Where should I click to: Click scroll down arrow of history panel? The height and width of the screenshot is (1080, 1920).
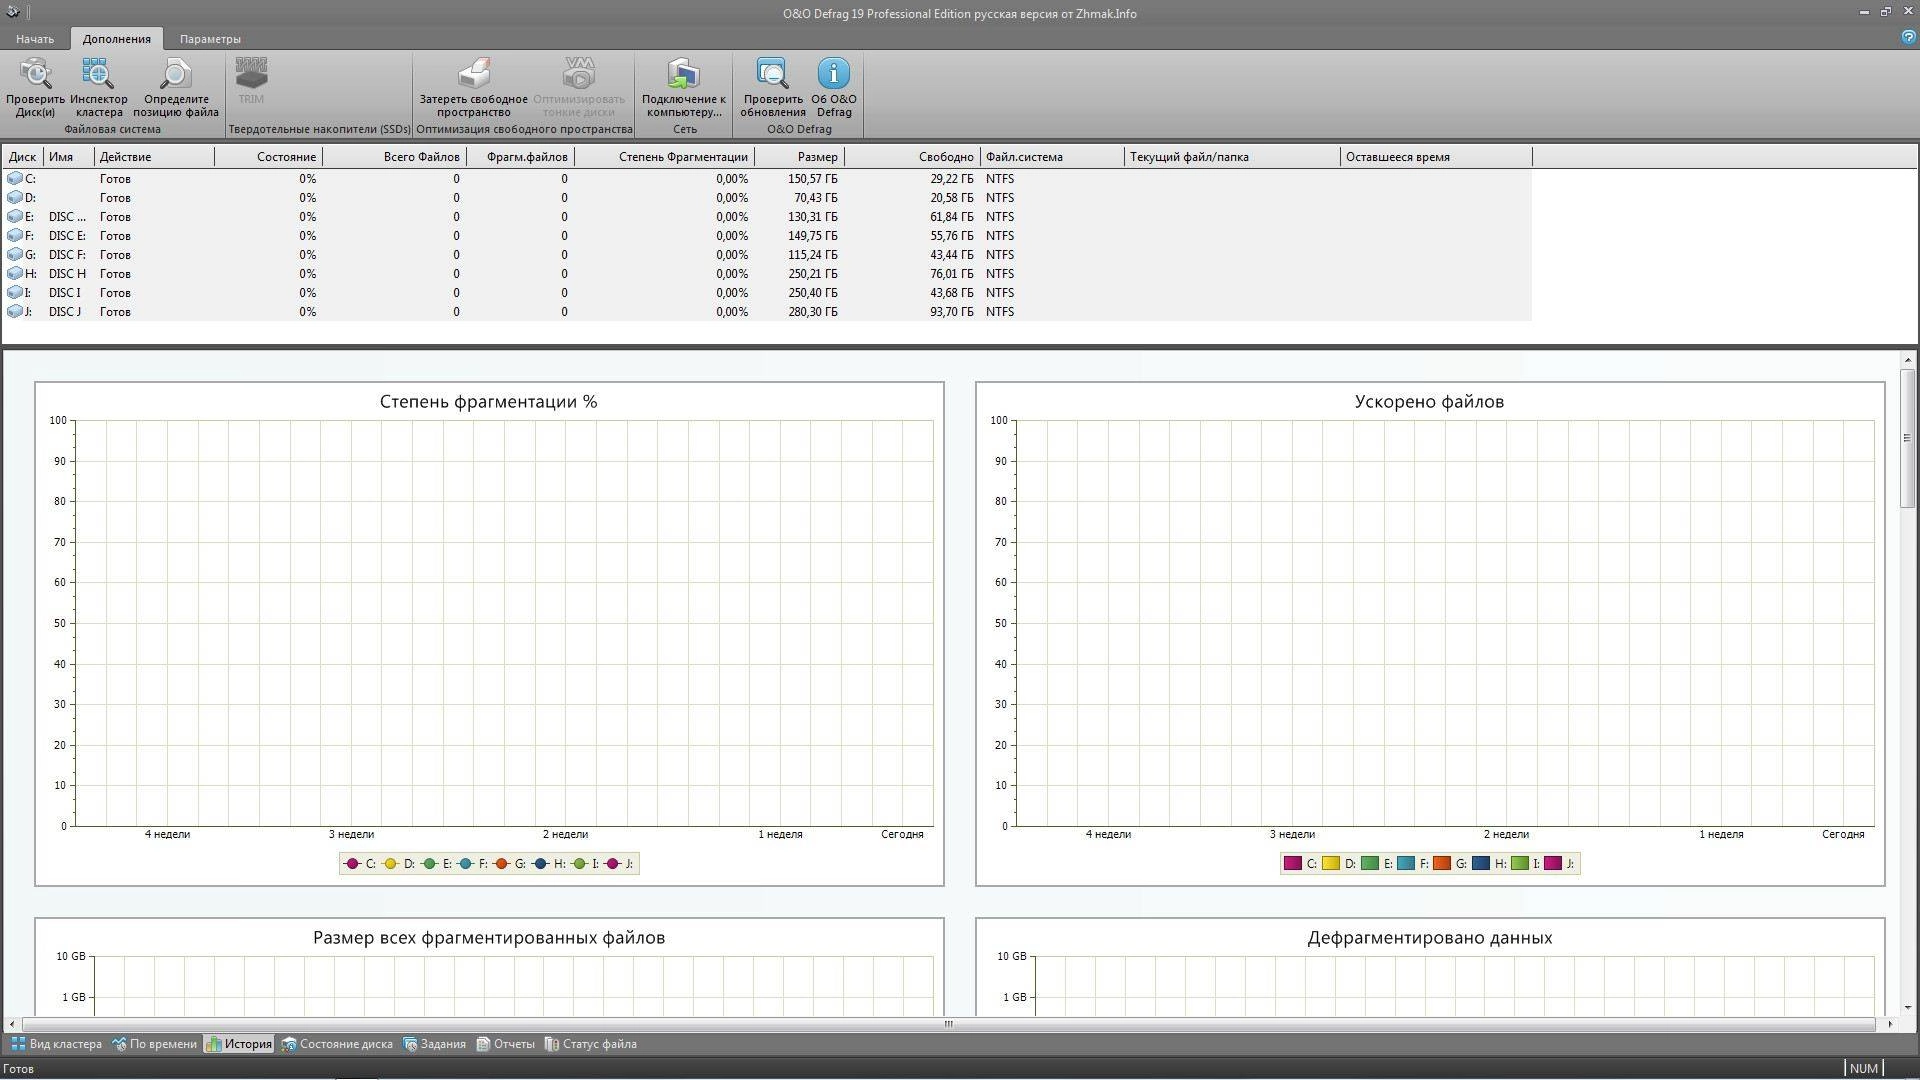point(1907,1008)
